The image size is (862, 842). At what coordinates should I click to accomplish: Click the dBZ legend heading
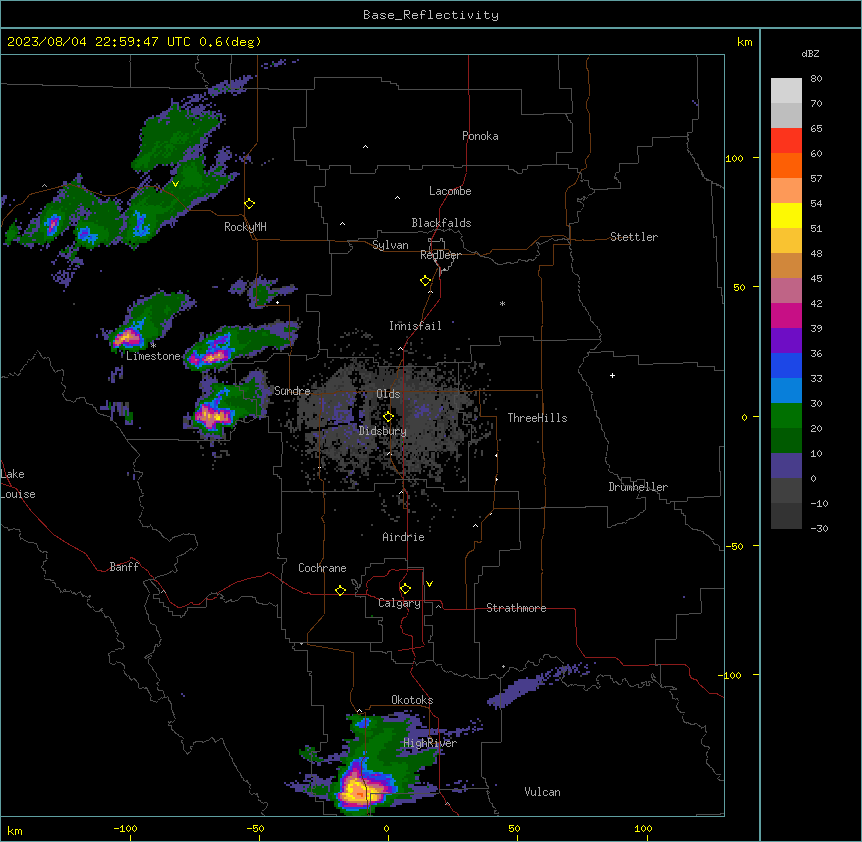click(810, 53)
